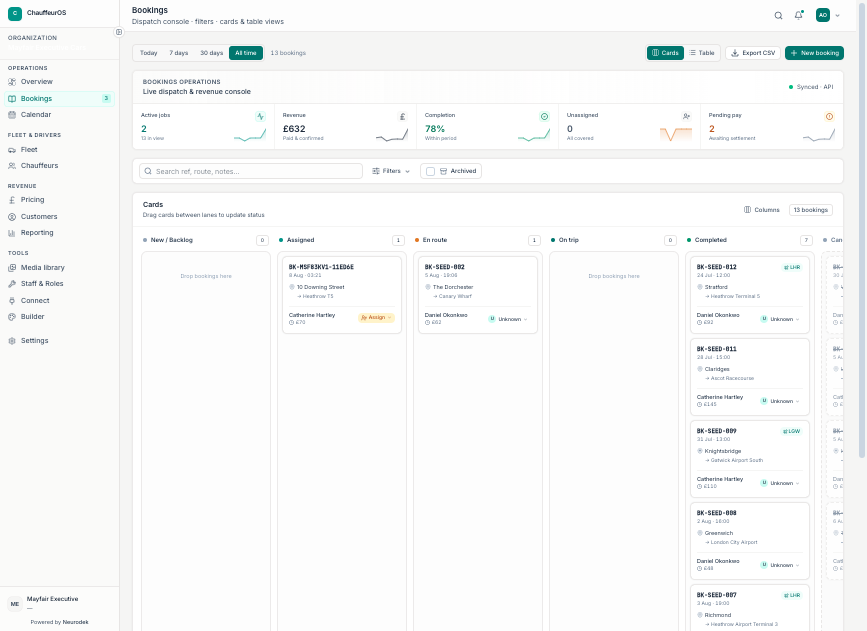Open Unknown dropdown on BK-SEED-009 card
The image size is (867, 631).
tap(780, 483)
